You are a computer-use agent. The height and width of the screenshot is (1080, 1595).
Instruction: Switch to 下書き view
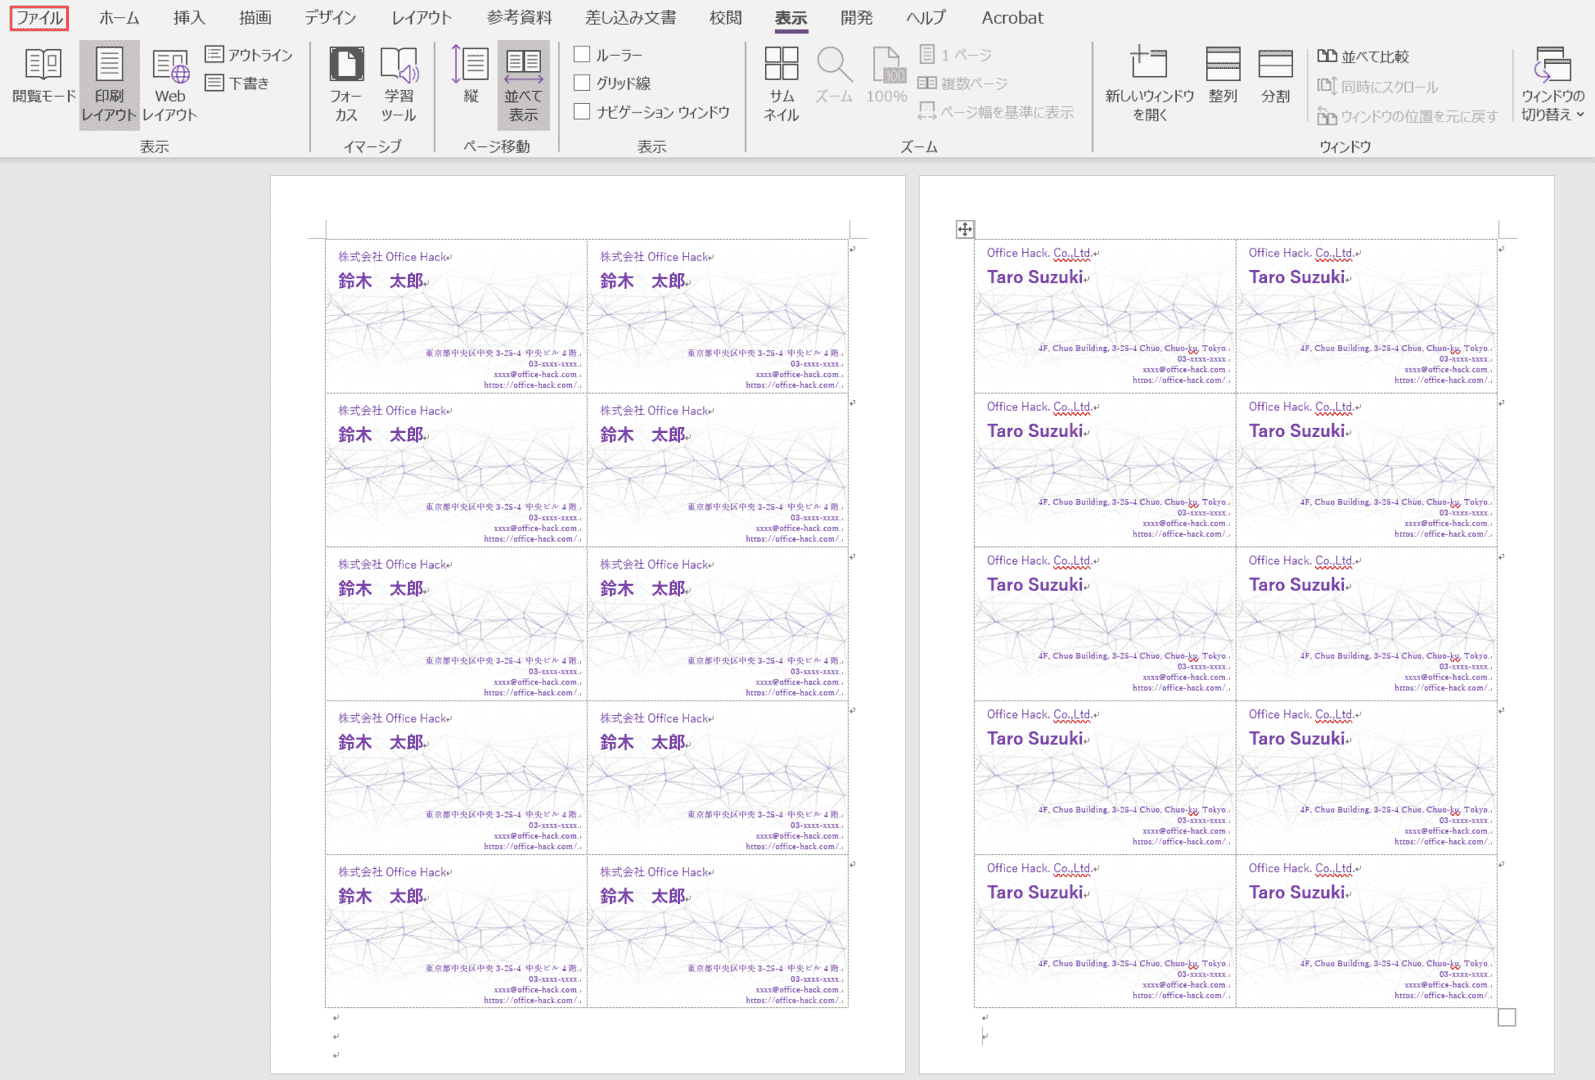[237, 83]
